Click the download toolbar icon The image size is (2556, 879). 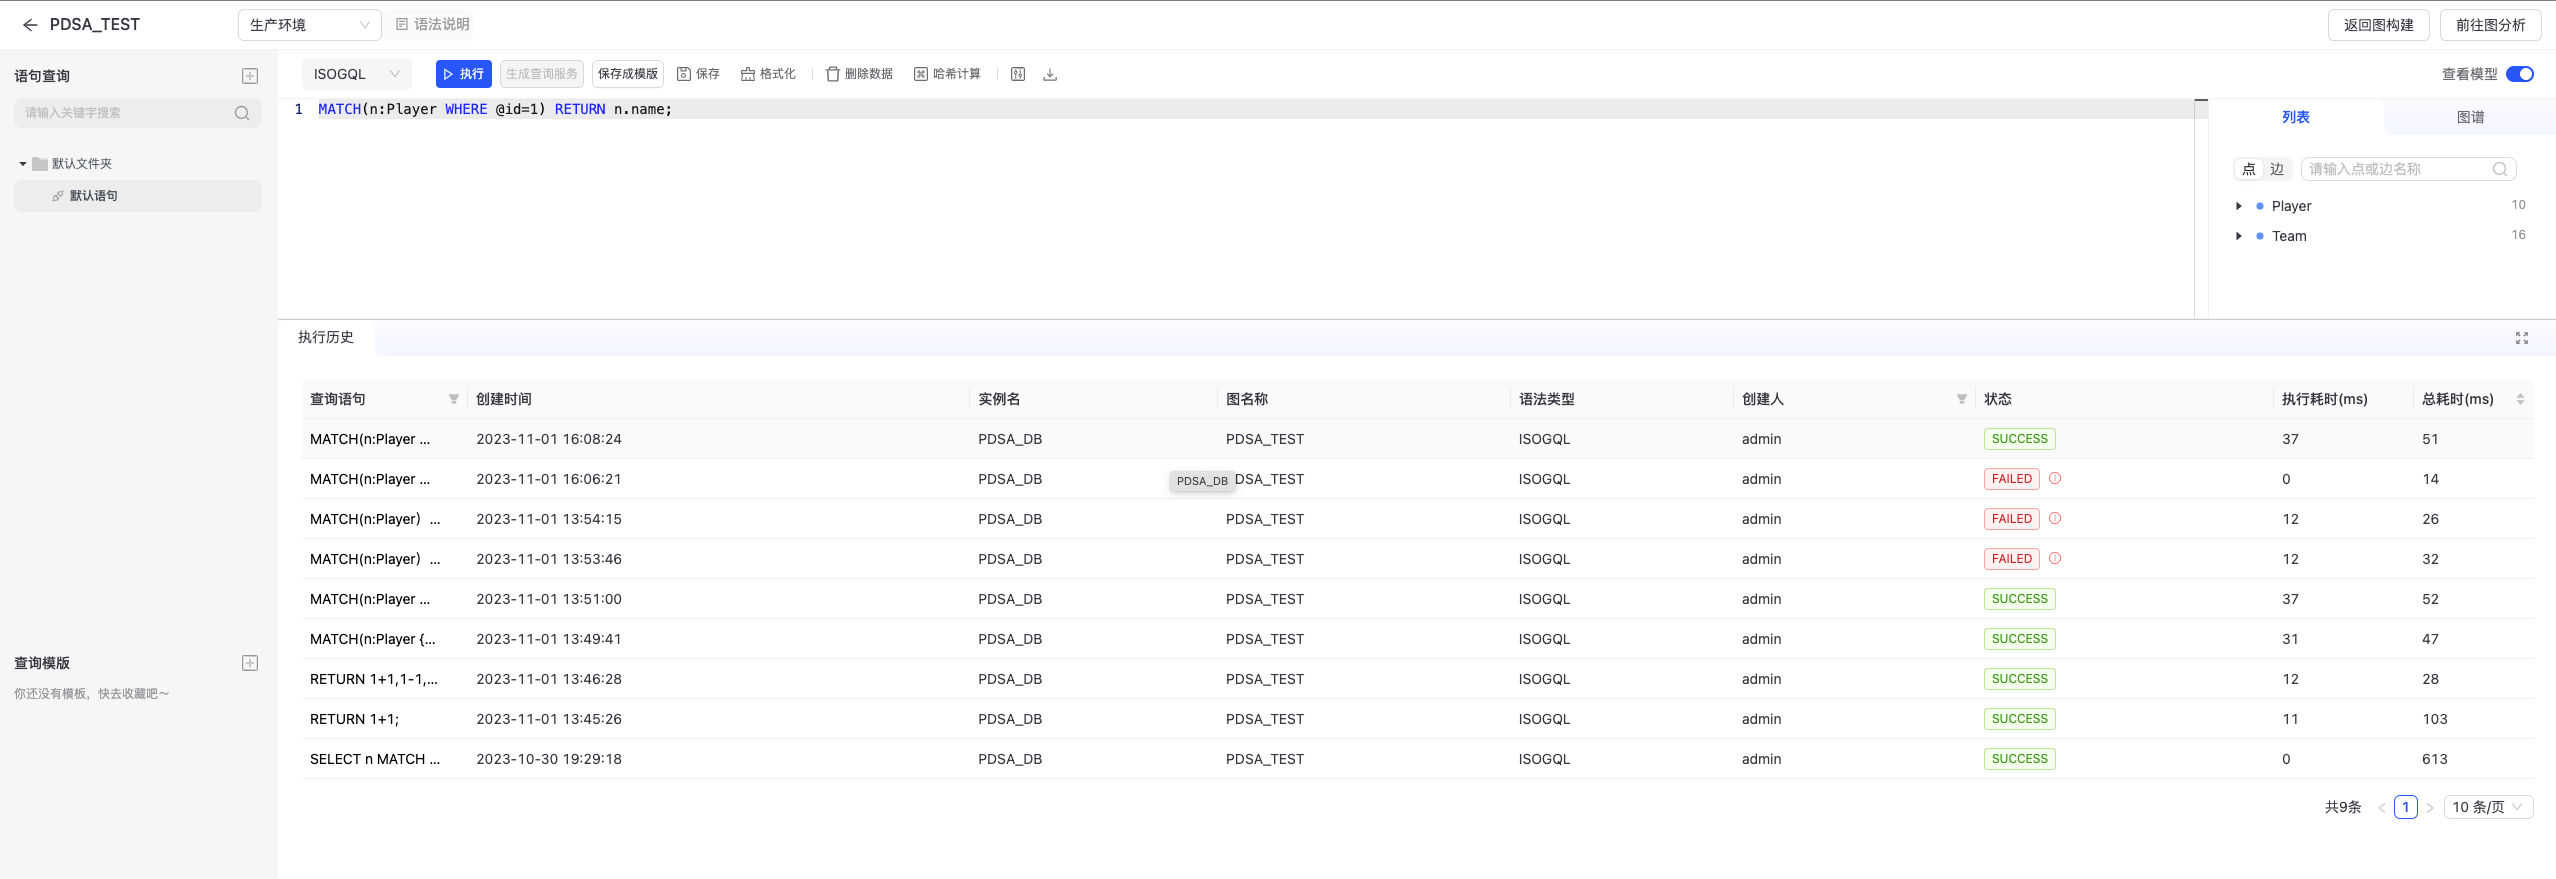(x=1050, y=74)
